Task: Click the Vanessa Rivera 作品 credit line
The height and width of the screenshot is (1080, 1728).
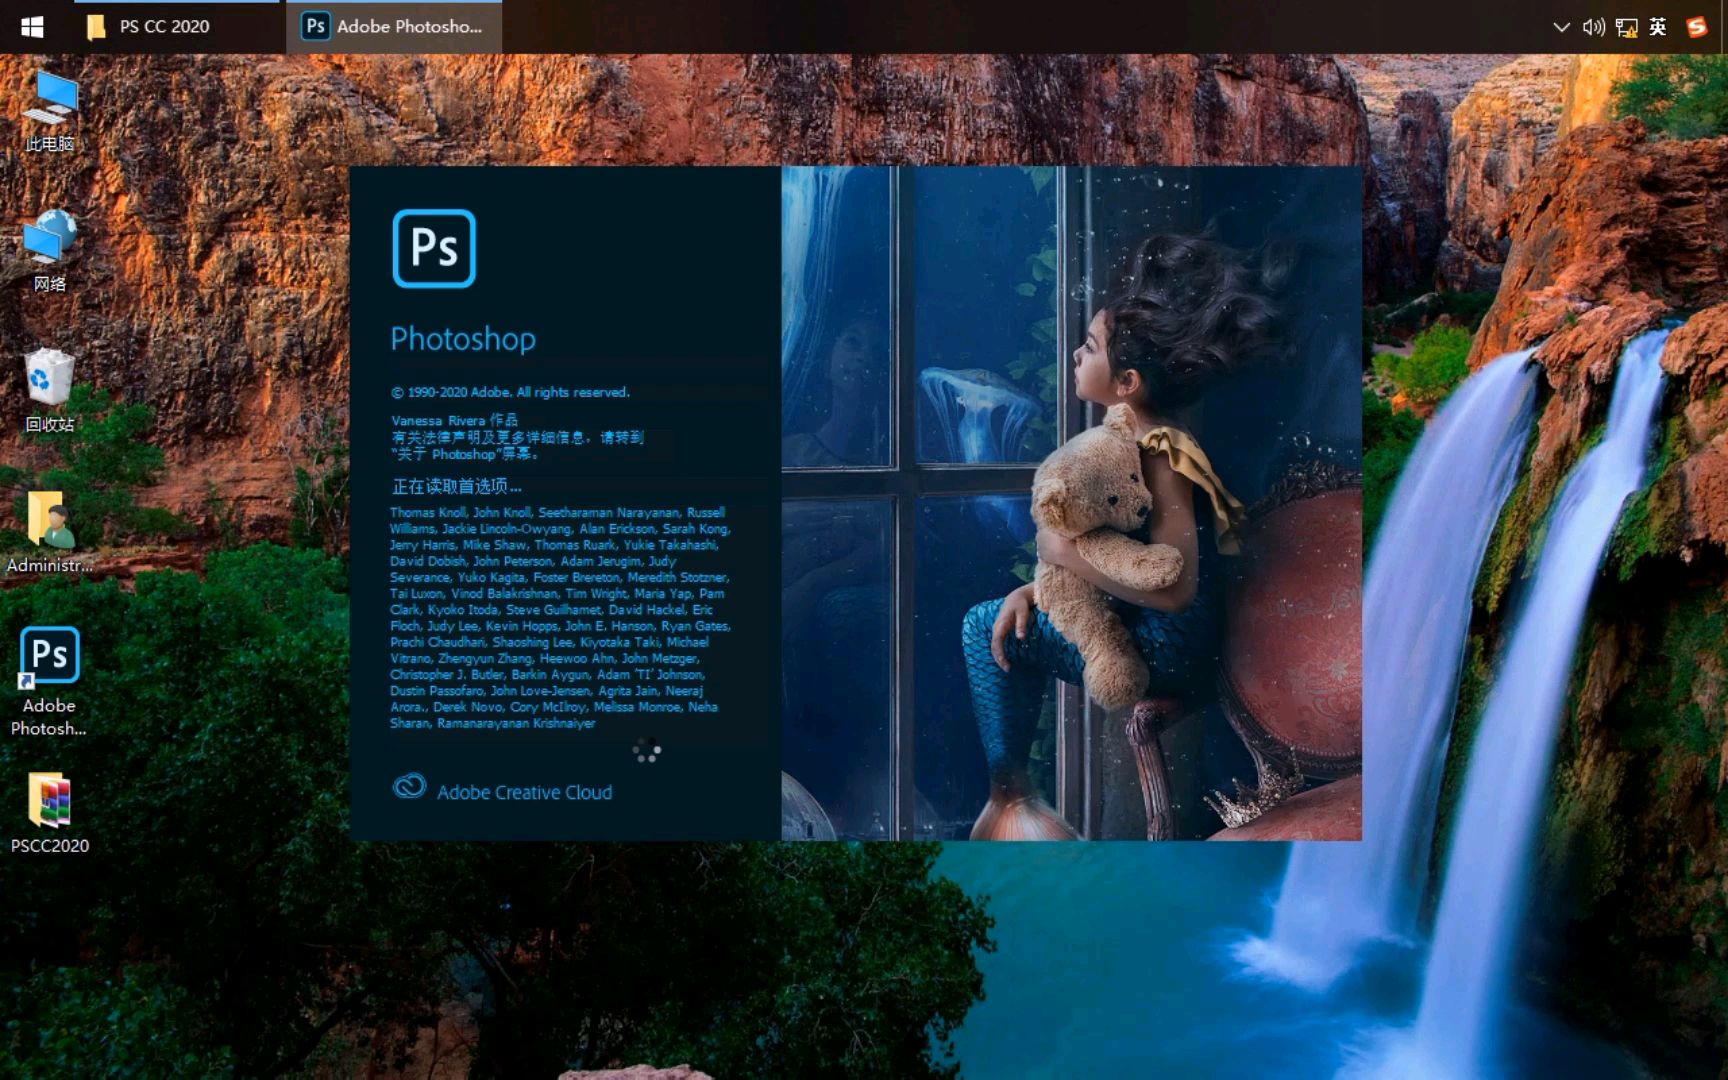Action: 455,420
